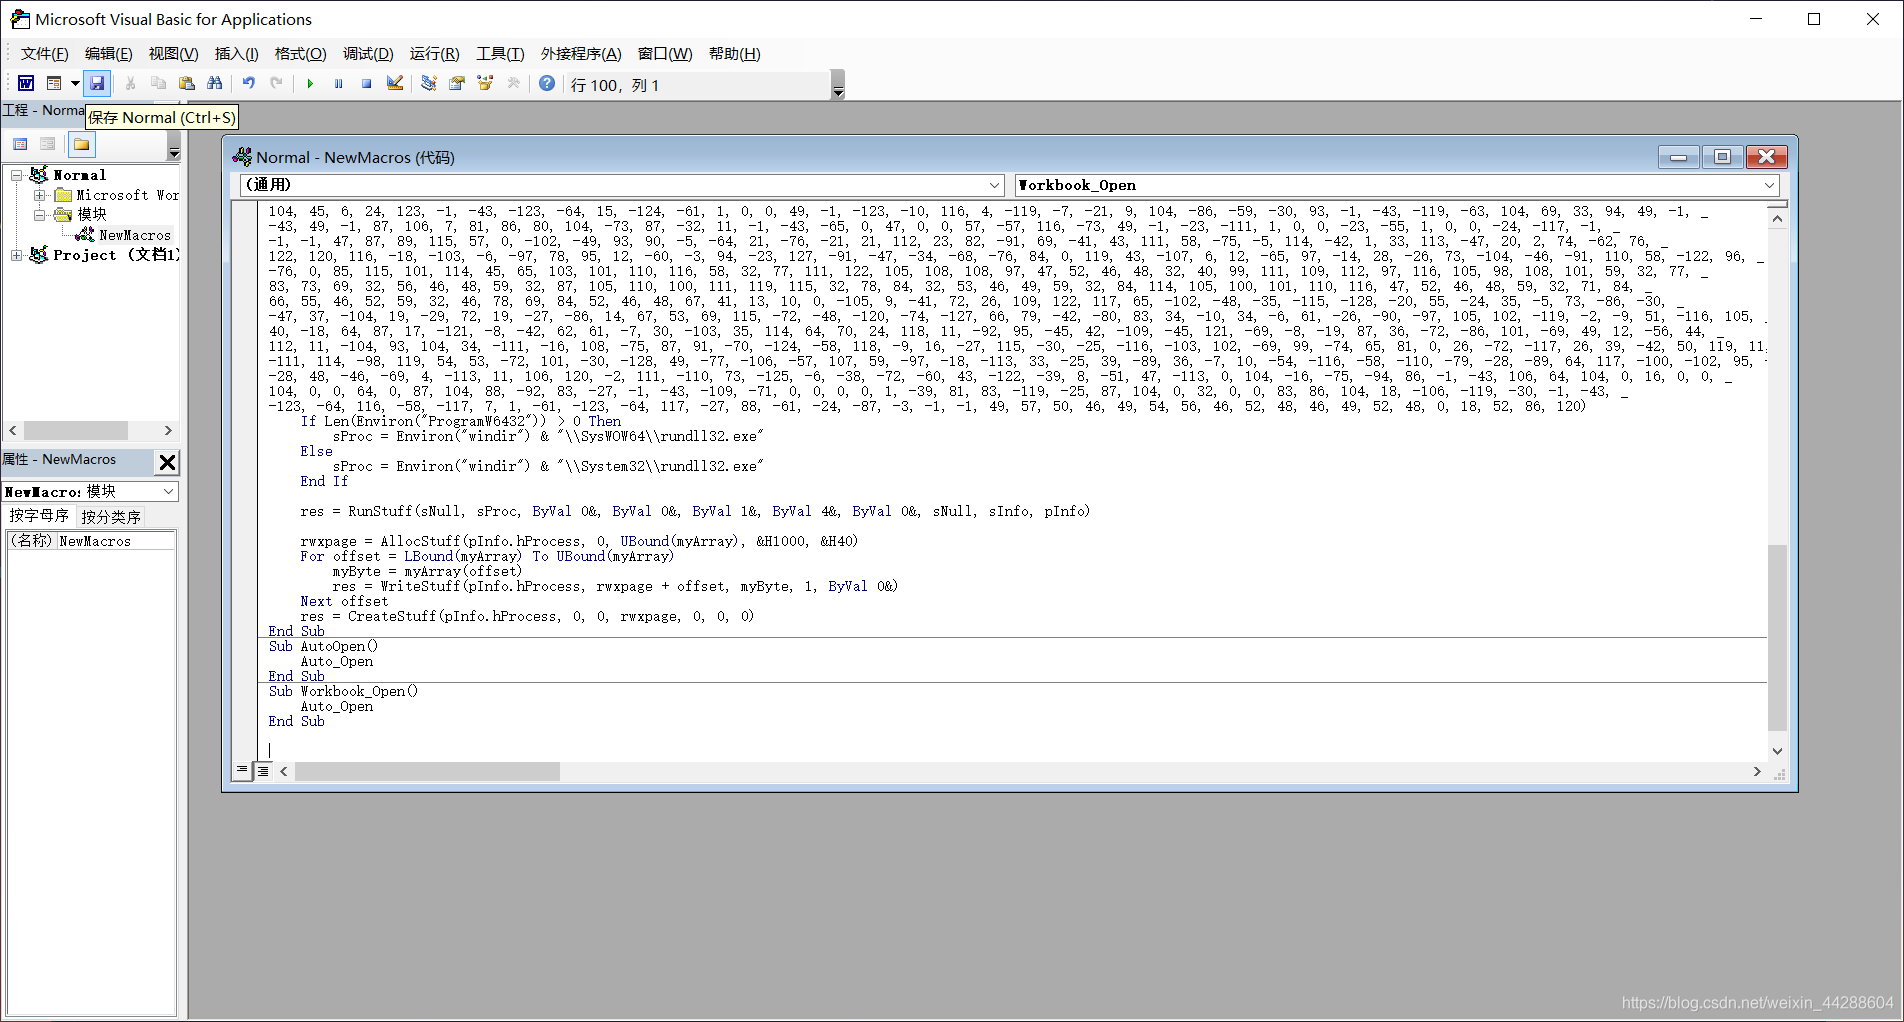The height and width of the screenshot is (1022, 1904).
Task: Click the project tree horizontal scrollbar thumb
Action: tap(76, 430)
